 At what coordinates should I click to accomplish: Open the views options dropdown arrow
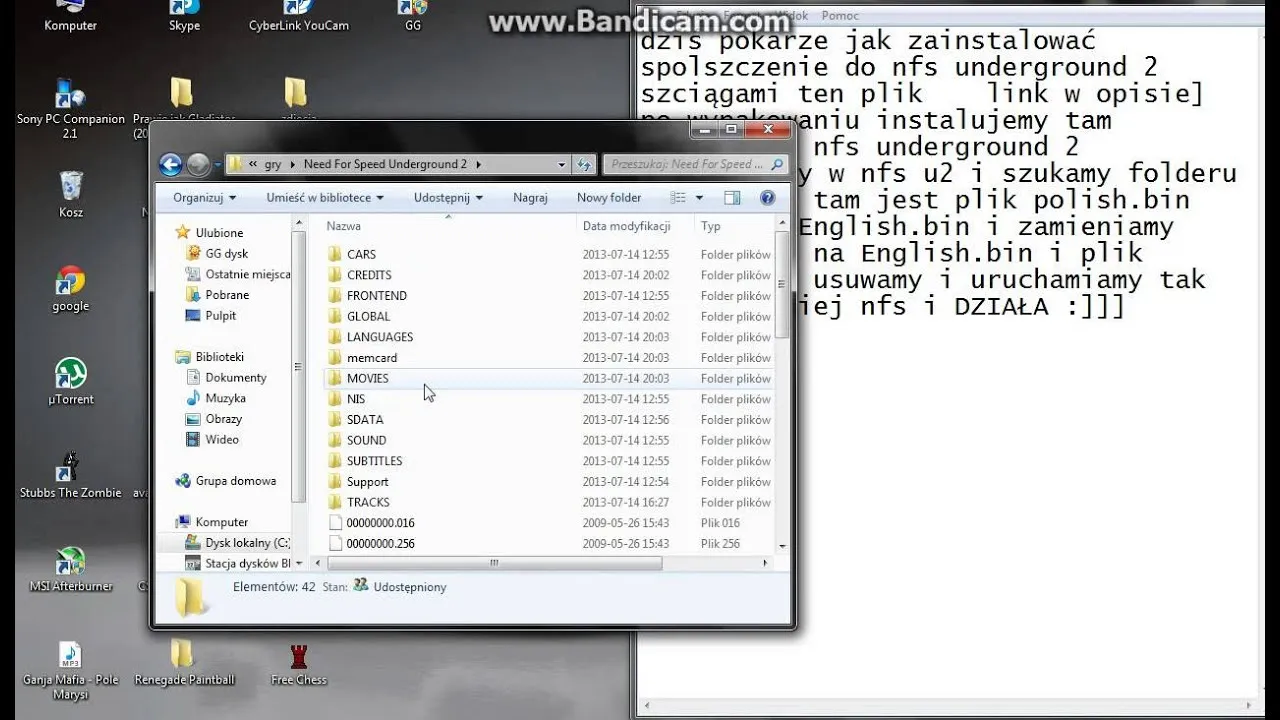click(699, 198)
